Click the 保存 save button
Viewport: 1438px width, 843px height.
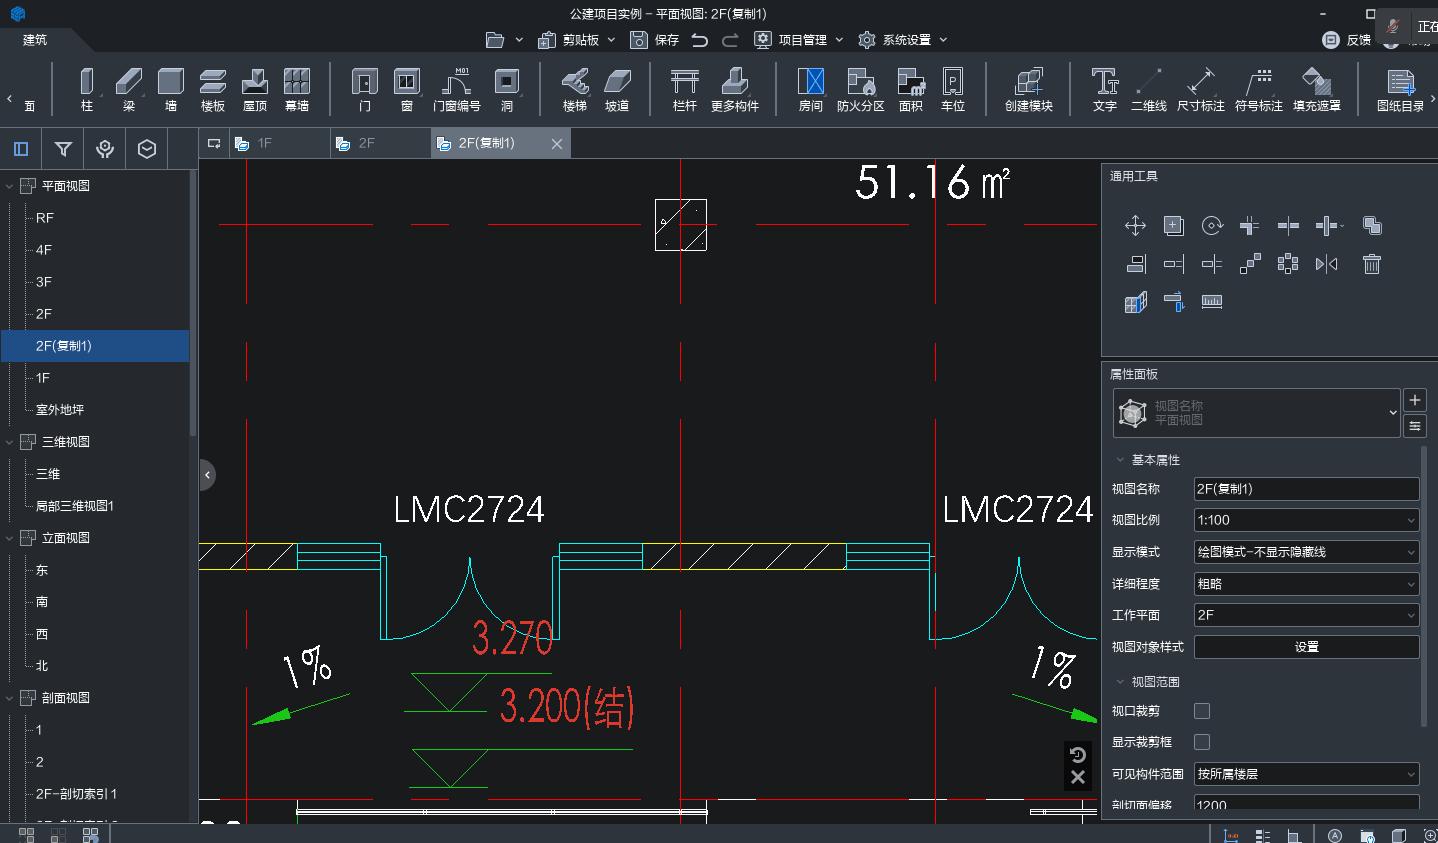[x=655, y=40]
